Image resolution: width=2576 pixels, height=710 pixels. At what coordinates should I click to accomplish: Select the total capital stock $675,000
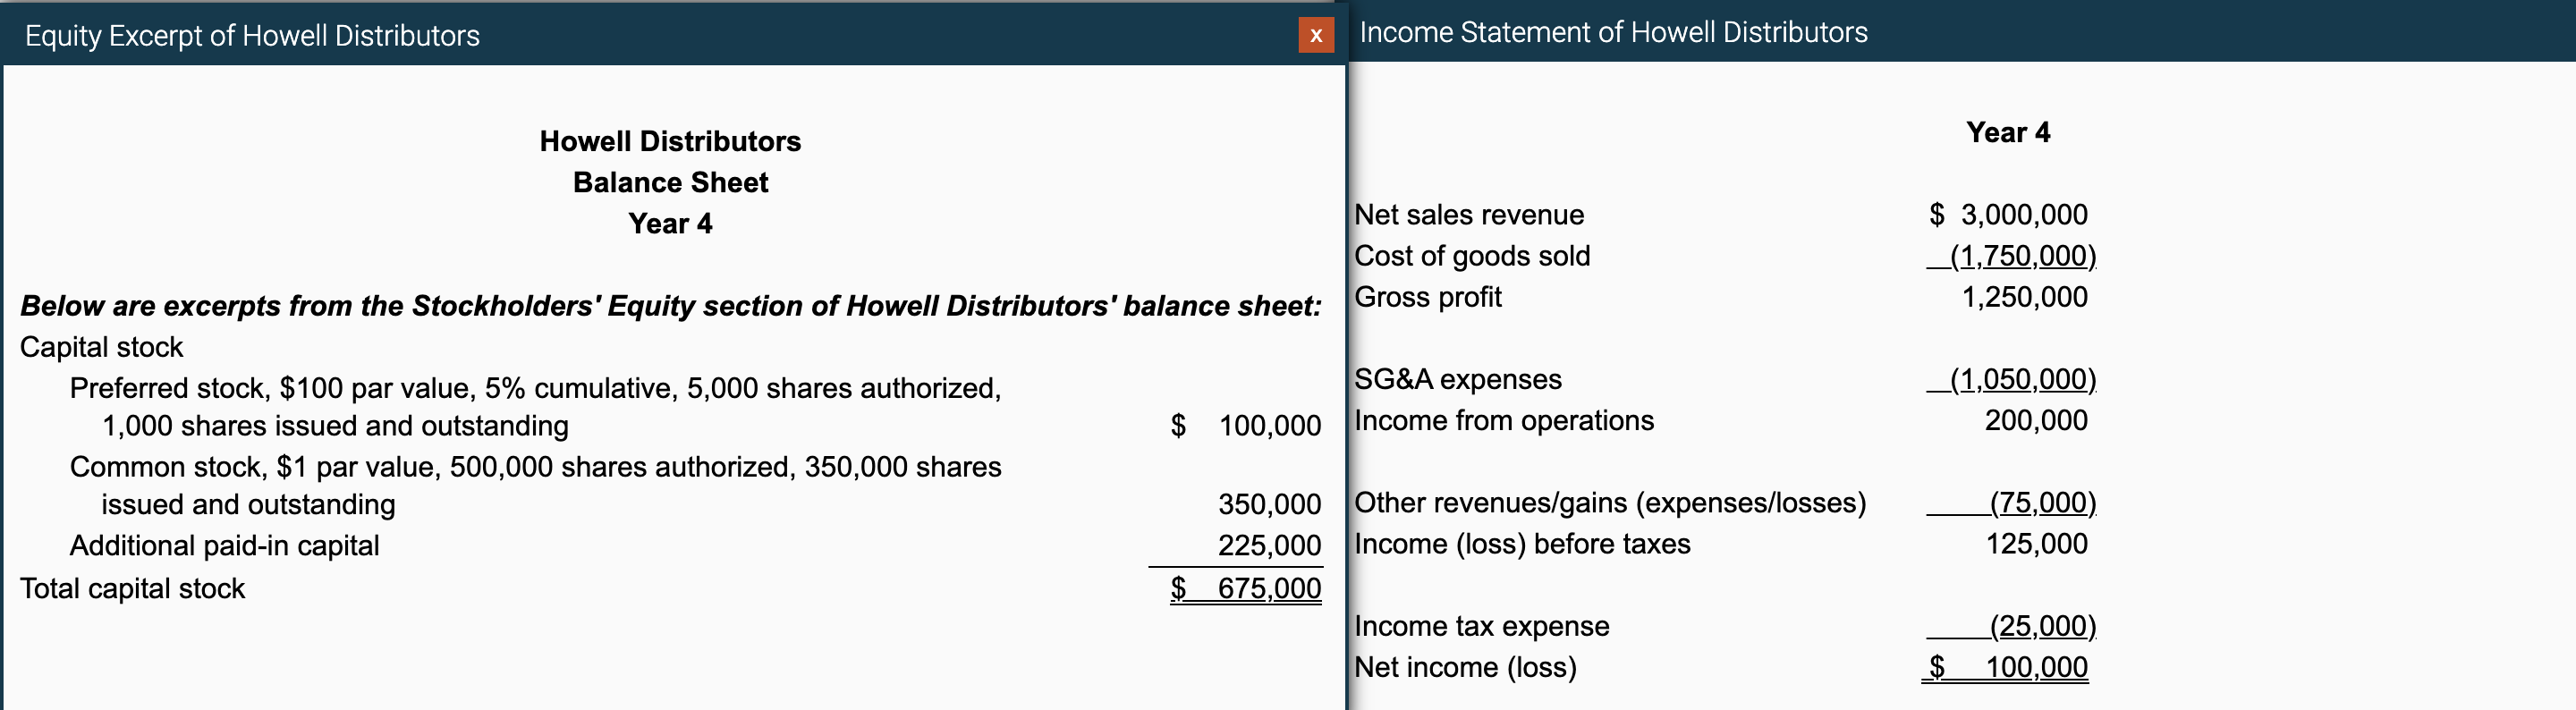point(1245,588)
